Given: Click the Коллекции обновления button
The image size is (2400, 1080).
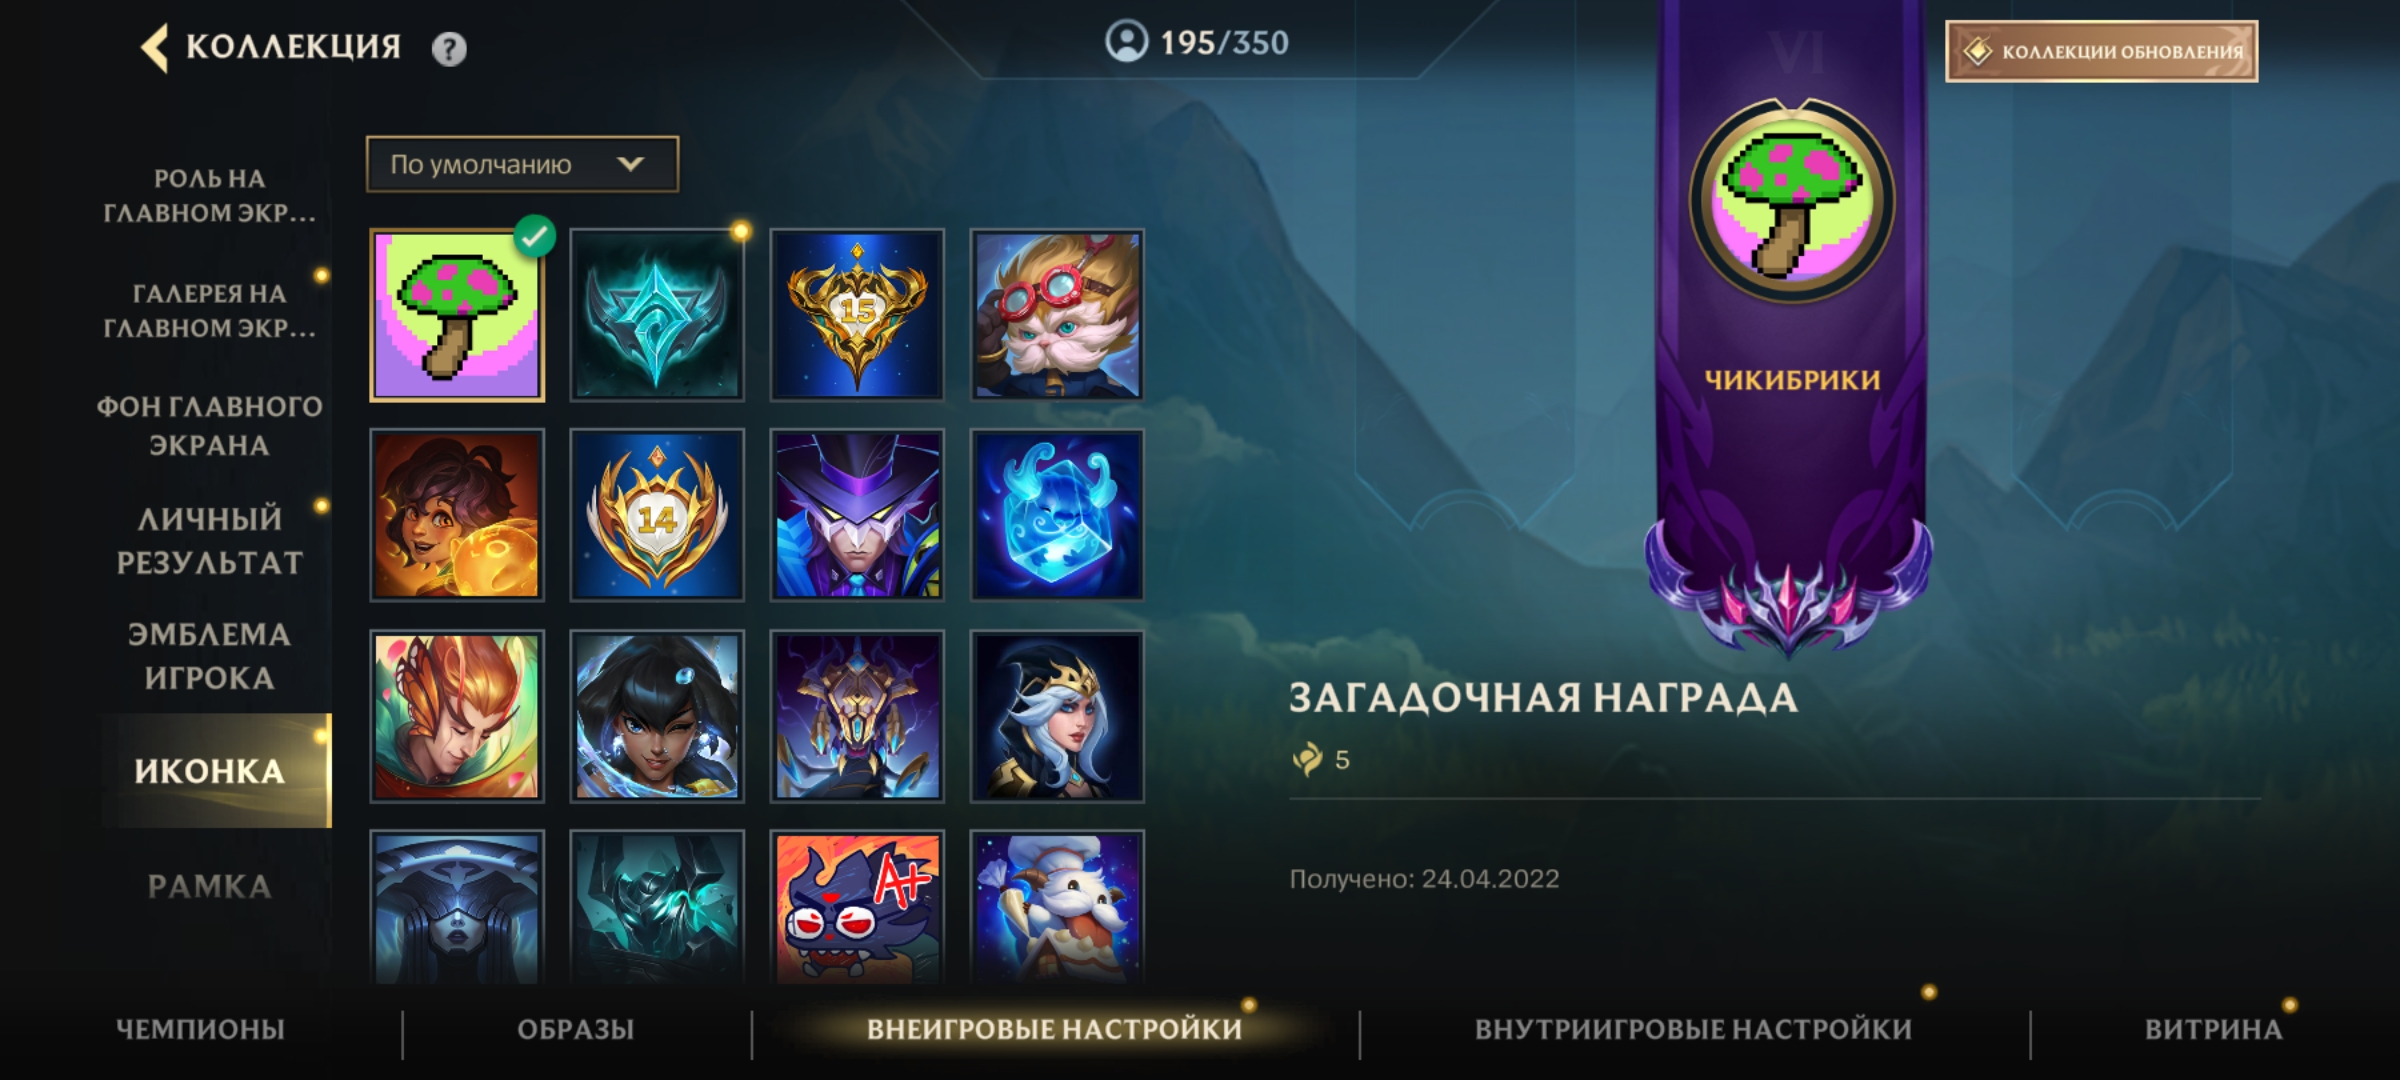Looking at the screenshot, I should 2101,51.
